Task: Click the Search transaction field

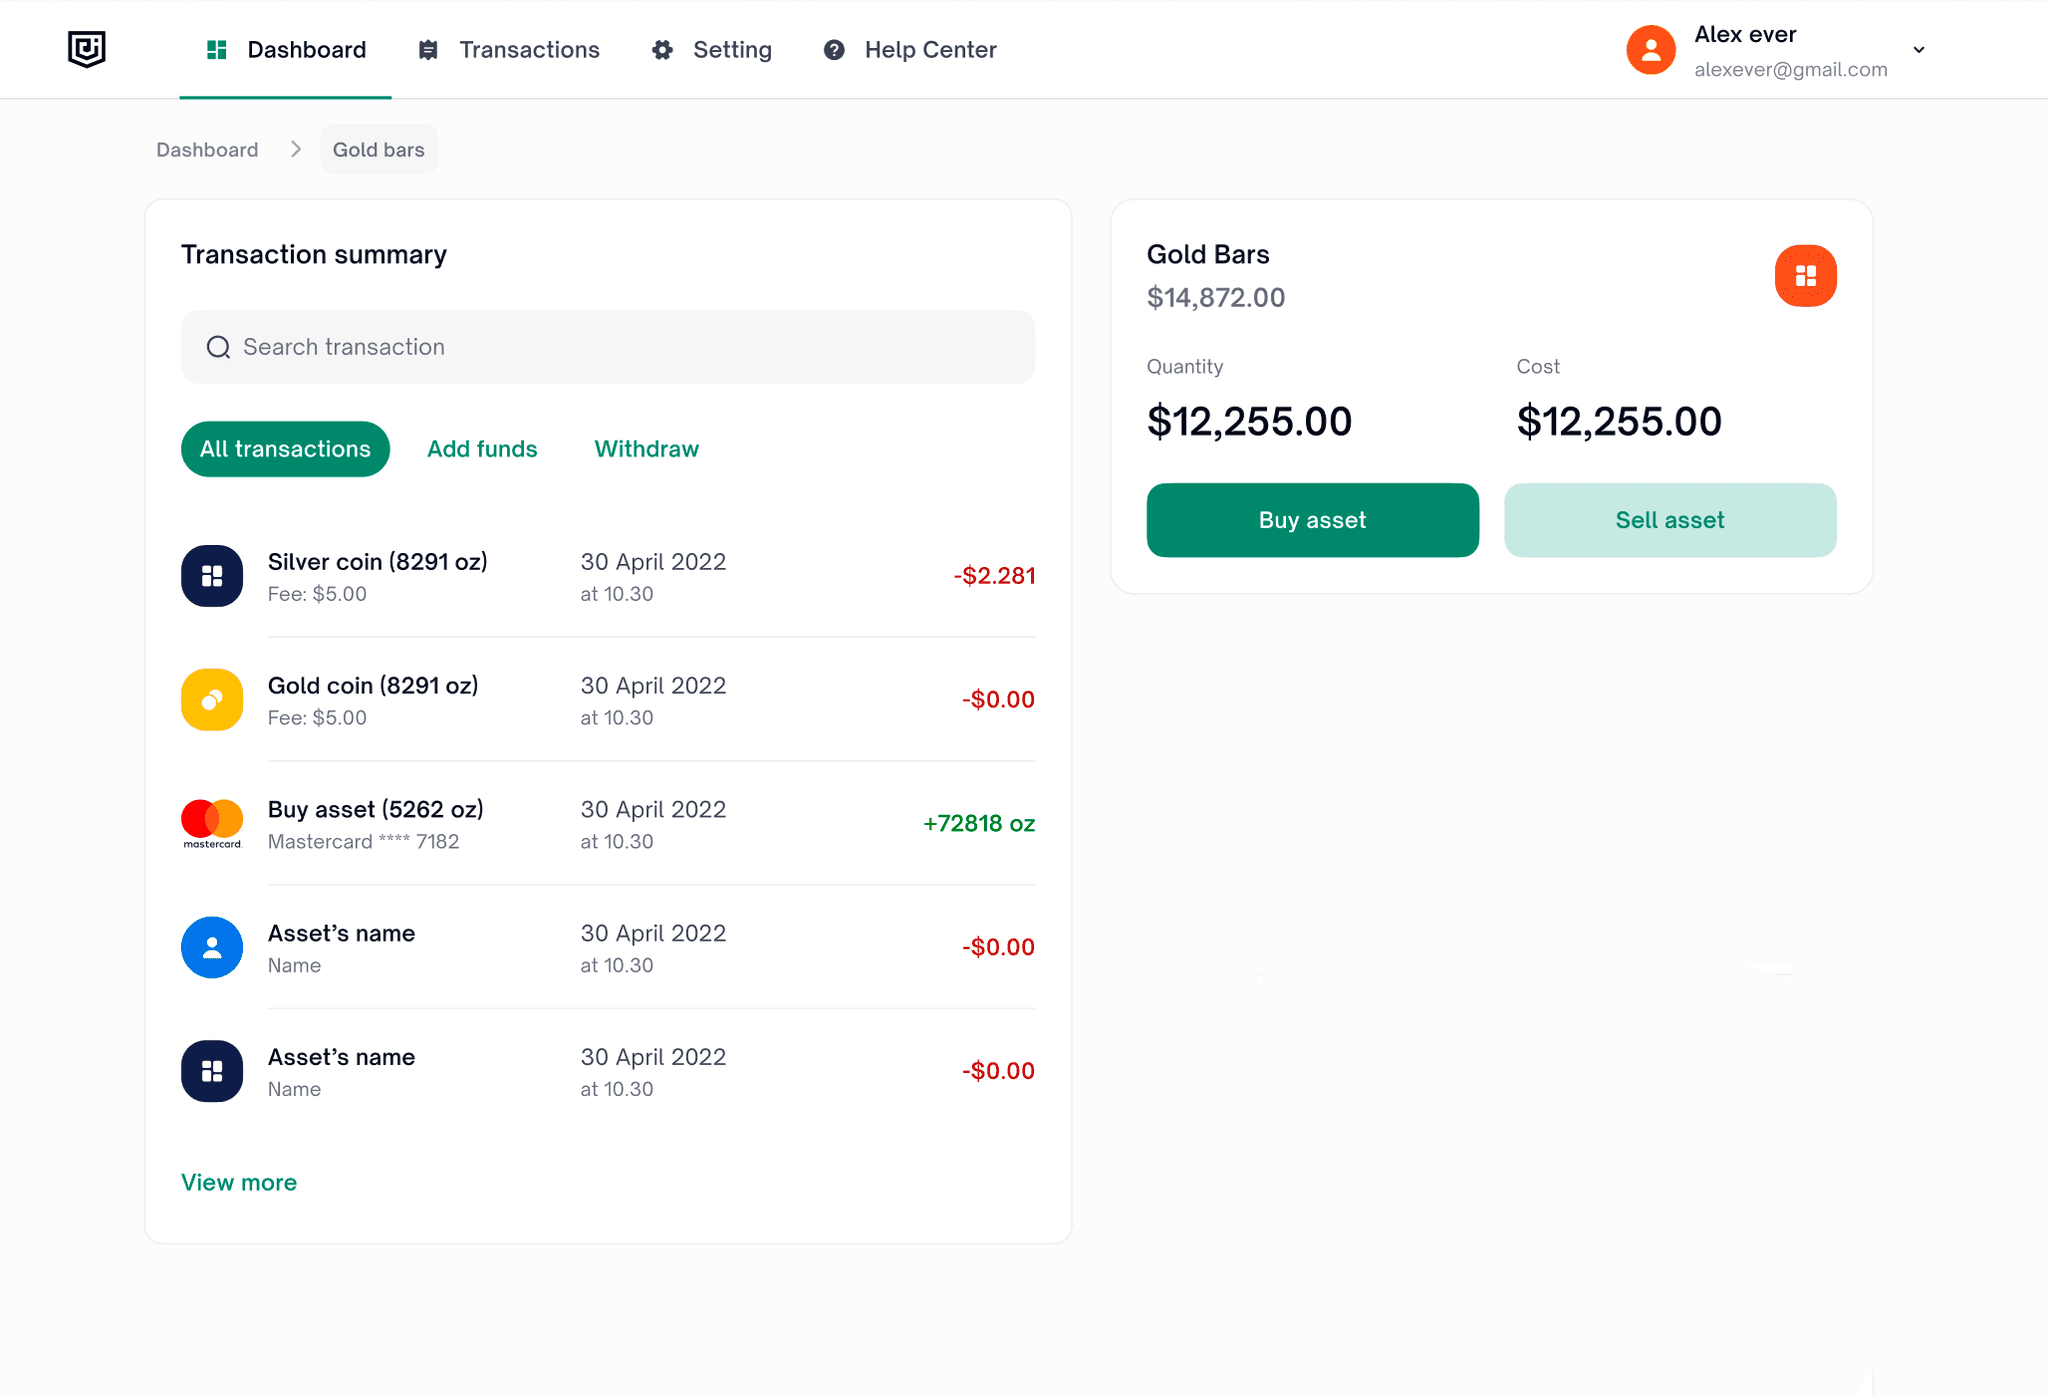Action: (x=607, y=347)
